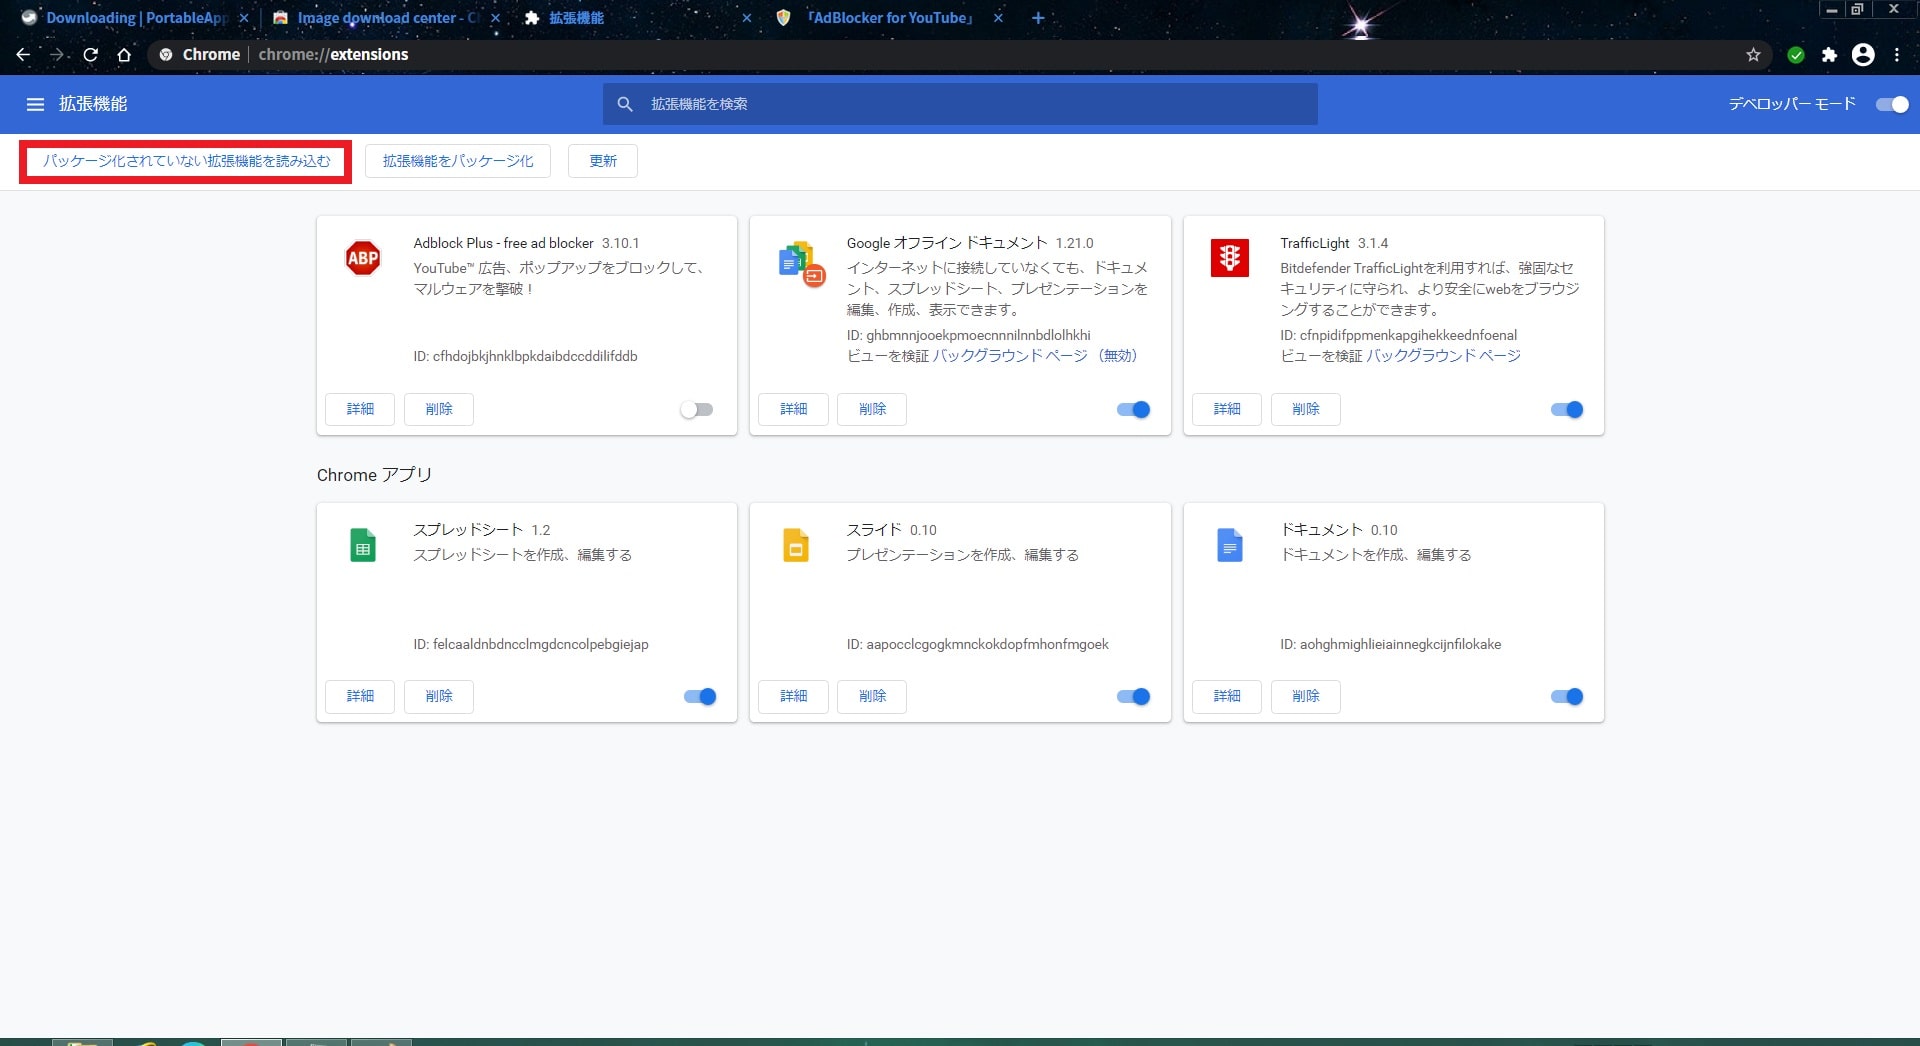This screenshot has width=1920, height=1046.
Task: Click 削除 for Google オフライン ドキュメント
Action: 872,409
